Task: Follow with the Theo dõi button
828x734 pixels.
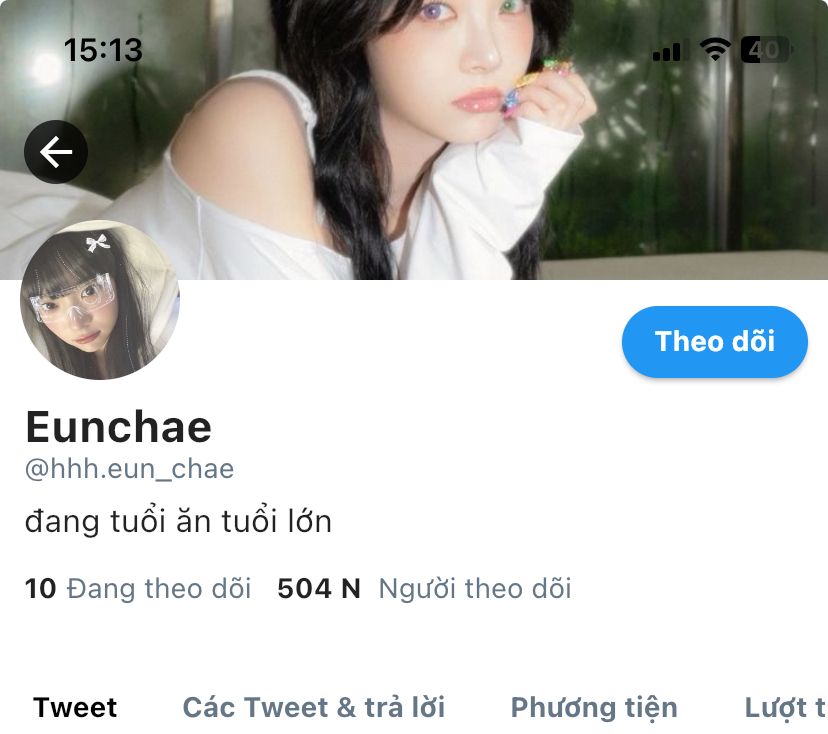Action: click(x=714, y=342)
